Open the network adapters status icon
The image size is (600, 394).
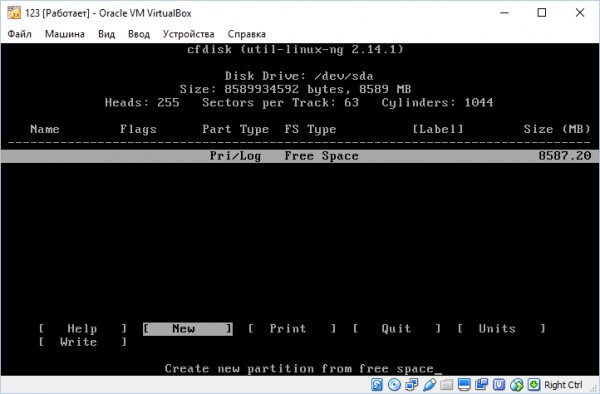click(412, 384)
